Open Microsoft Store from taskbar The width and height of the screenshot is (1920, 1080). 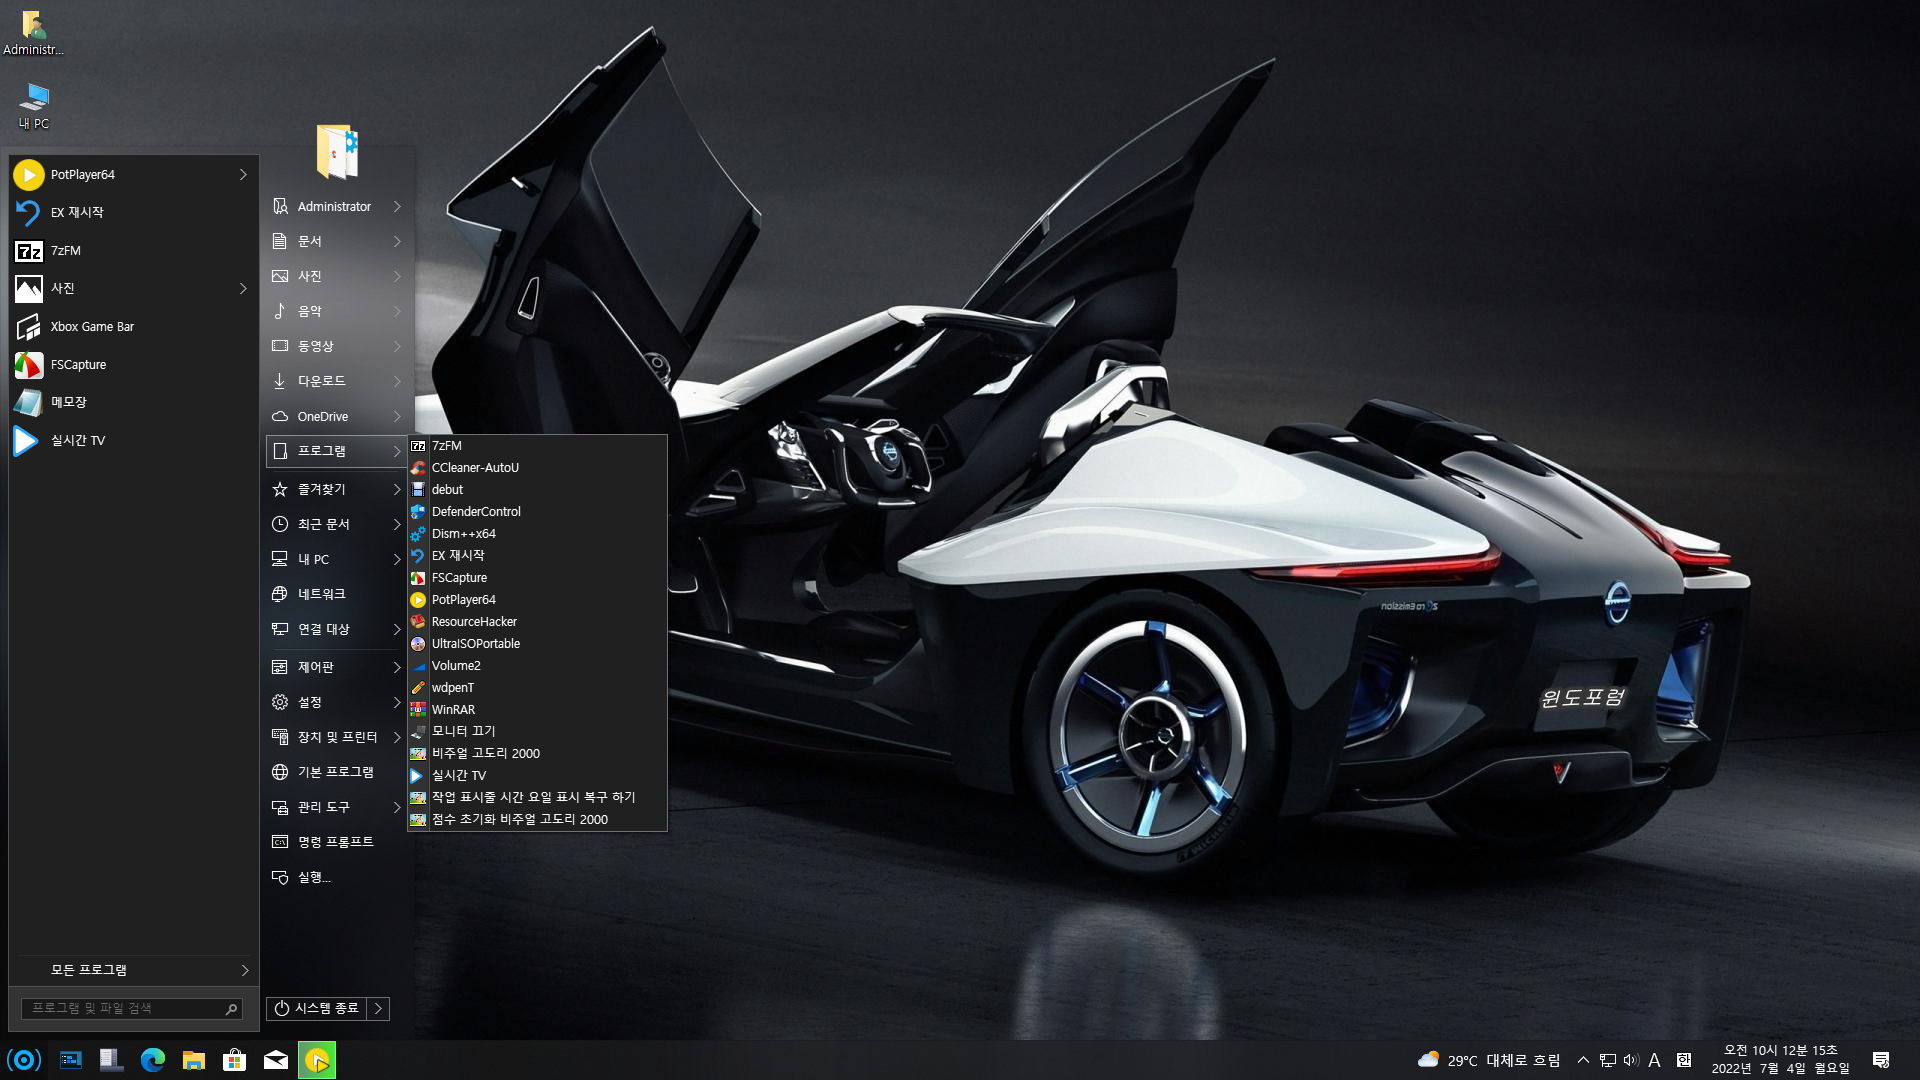point(235,1060)
